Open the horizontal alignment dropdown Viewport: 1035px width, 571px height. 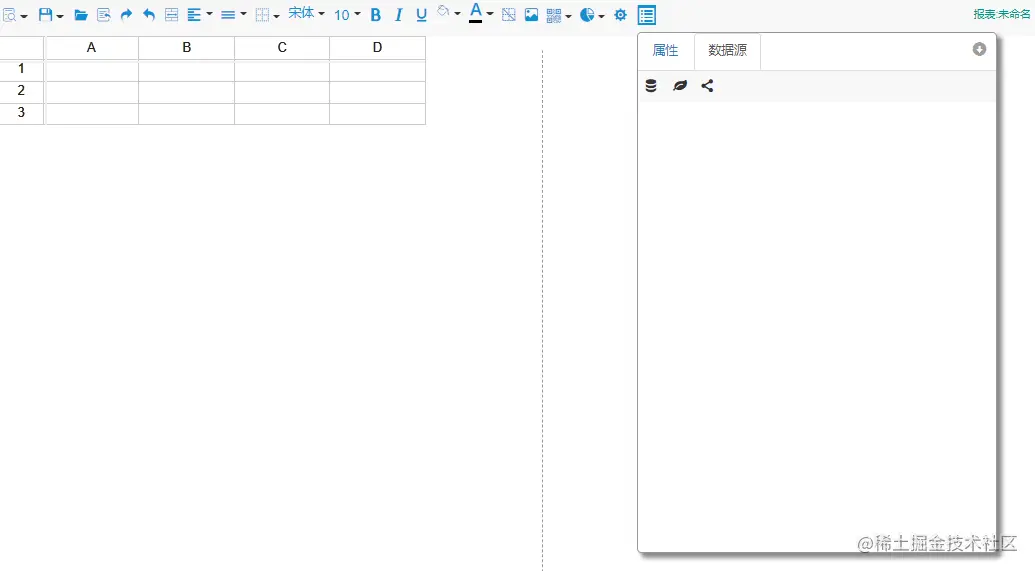point(199,15)
